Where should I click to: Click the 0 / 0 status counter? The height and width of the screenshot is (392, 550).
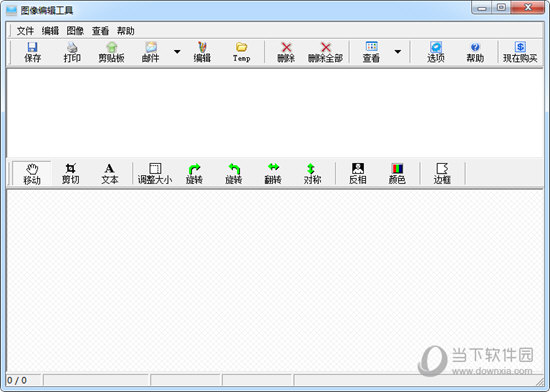(x=17, y=380)
